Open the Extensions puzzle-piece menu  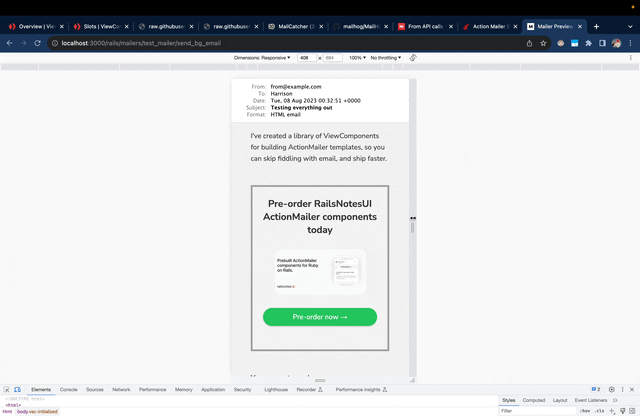(589, 43)
